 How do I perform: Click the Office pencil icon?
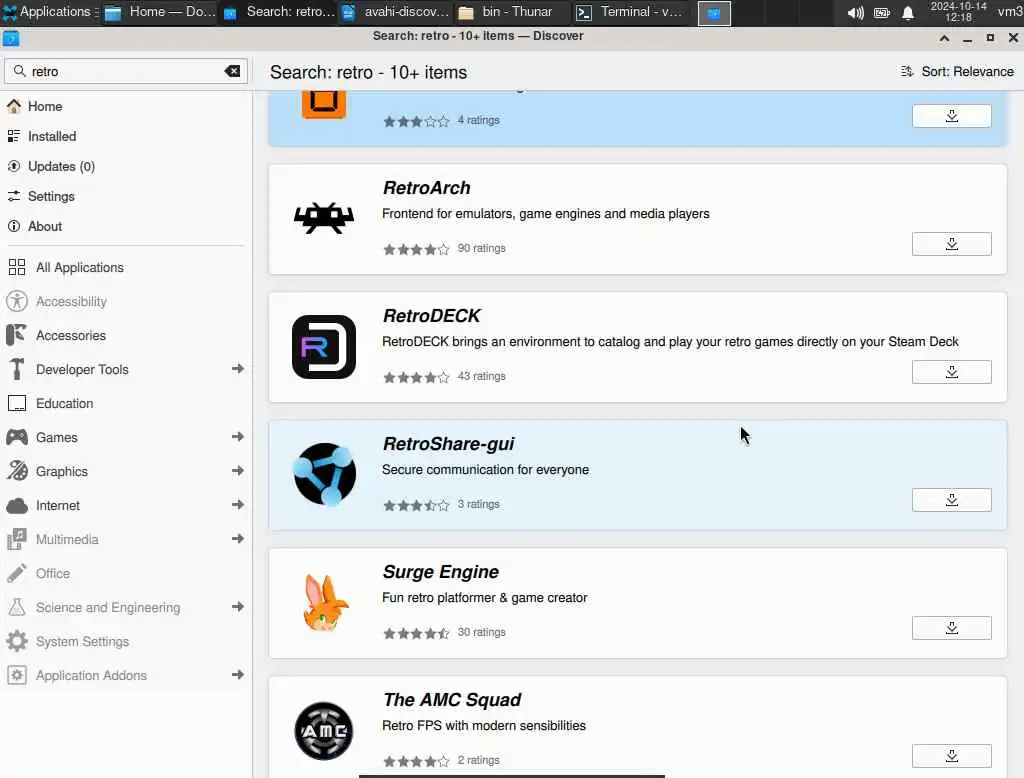pyautogui.click(x=17, y=573)
